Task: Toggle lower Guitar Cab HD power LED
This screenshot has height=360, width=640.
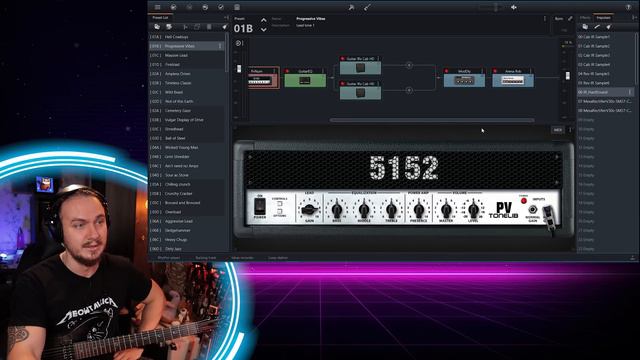Action: point(343,84)
